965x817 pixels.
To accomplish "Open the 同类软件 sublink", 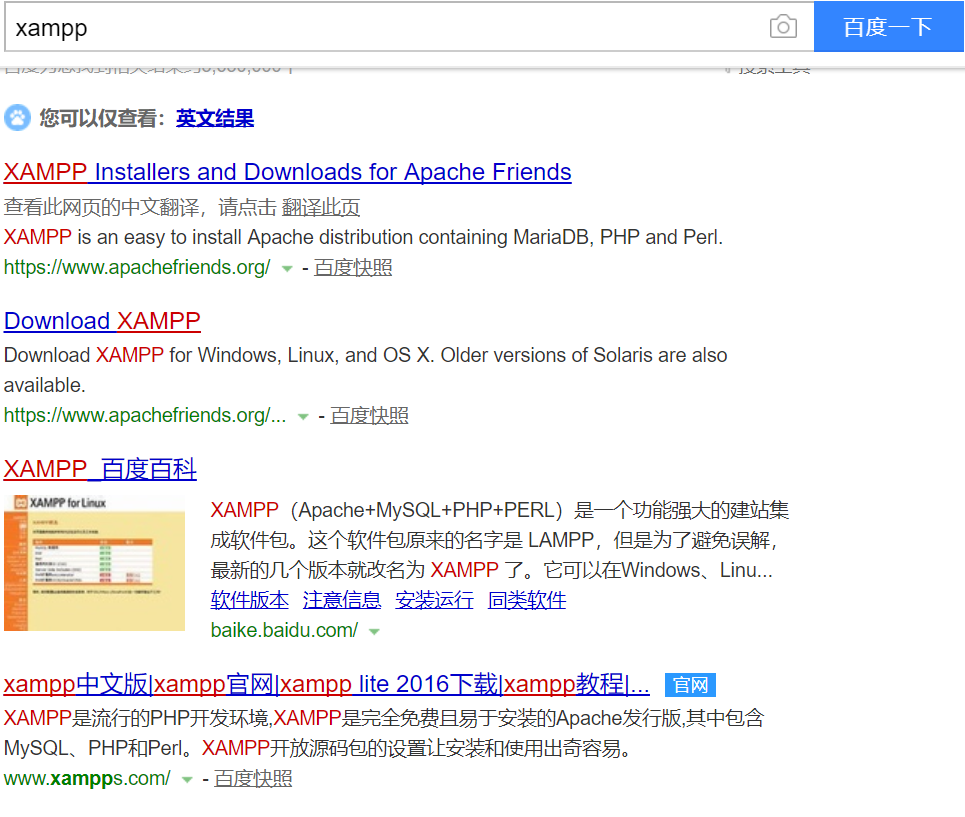I will 527,600.
